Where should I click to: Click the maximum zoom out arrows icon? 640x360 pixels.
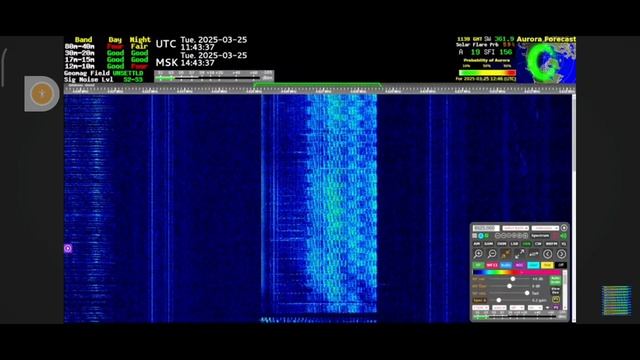520,253
